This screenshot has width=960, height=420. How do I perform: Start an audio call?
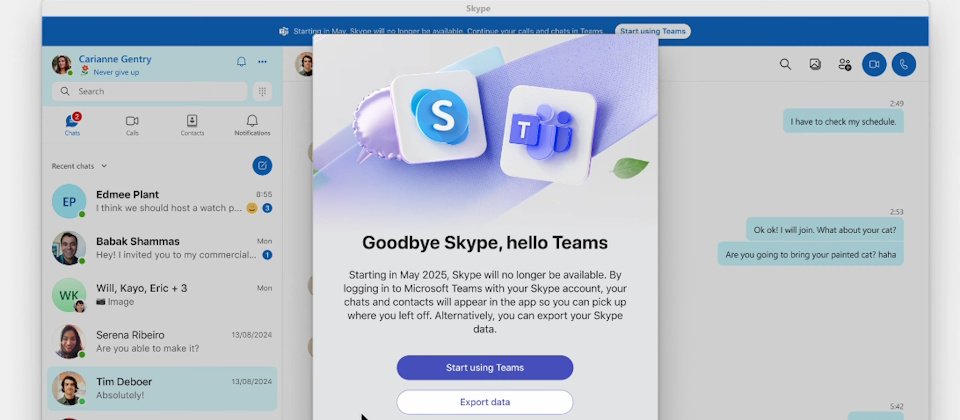pos(904,64)
